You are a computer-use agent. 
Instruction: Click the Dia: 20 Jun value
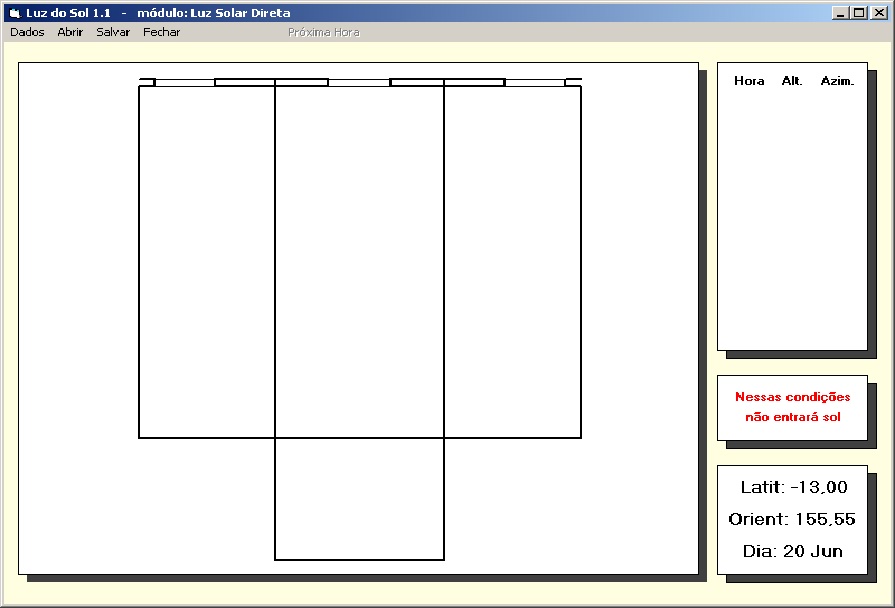792,551
